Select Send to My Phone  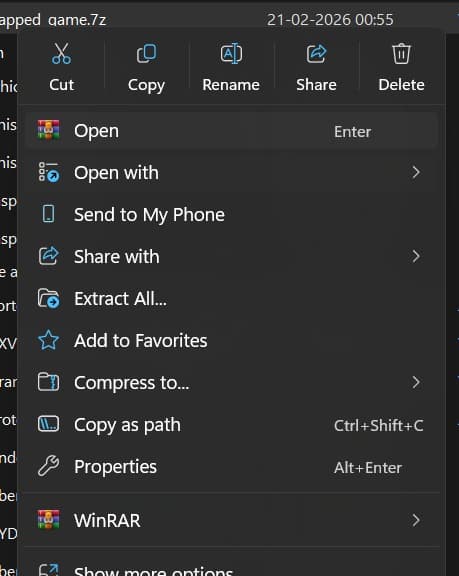(x=232, y=215)
